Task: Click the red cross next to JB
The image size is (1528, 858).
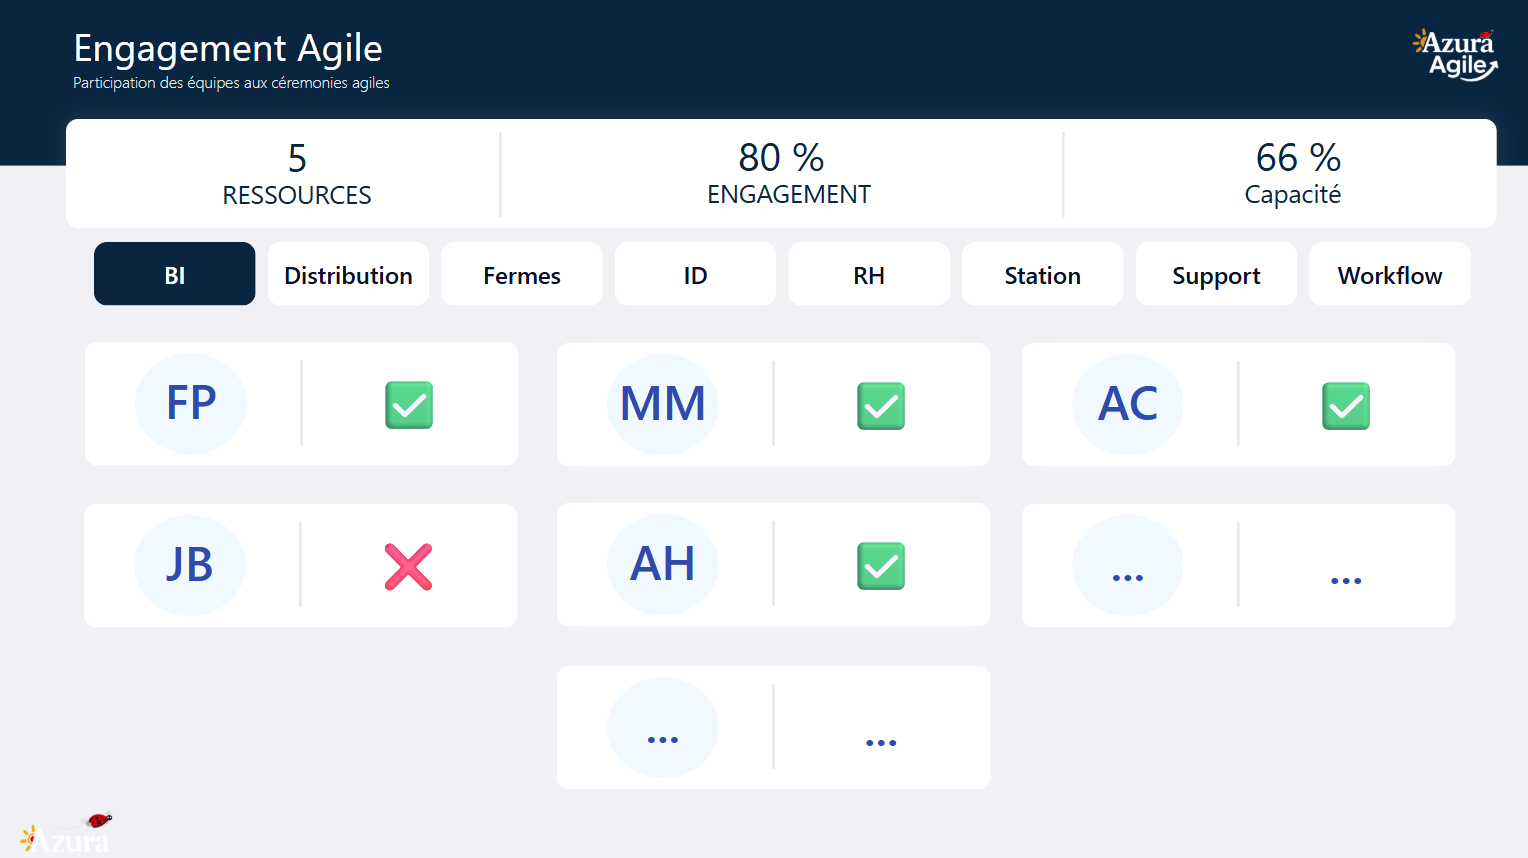Action: click(408, 567)
